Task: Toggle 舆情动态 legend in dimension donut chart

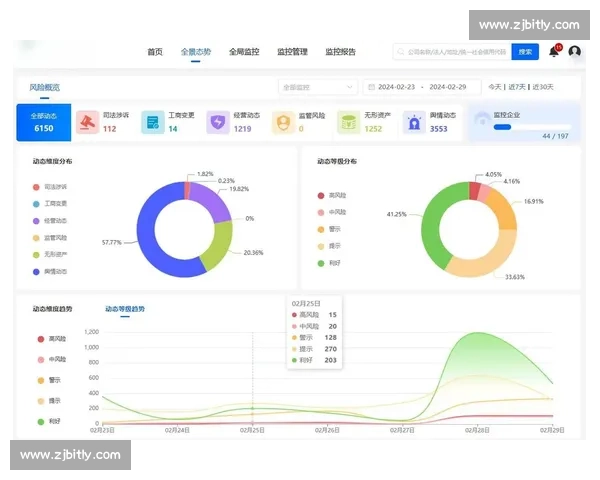Action: pyautogui.click(x=54, y=271)
